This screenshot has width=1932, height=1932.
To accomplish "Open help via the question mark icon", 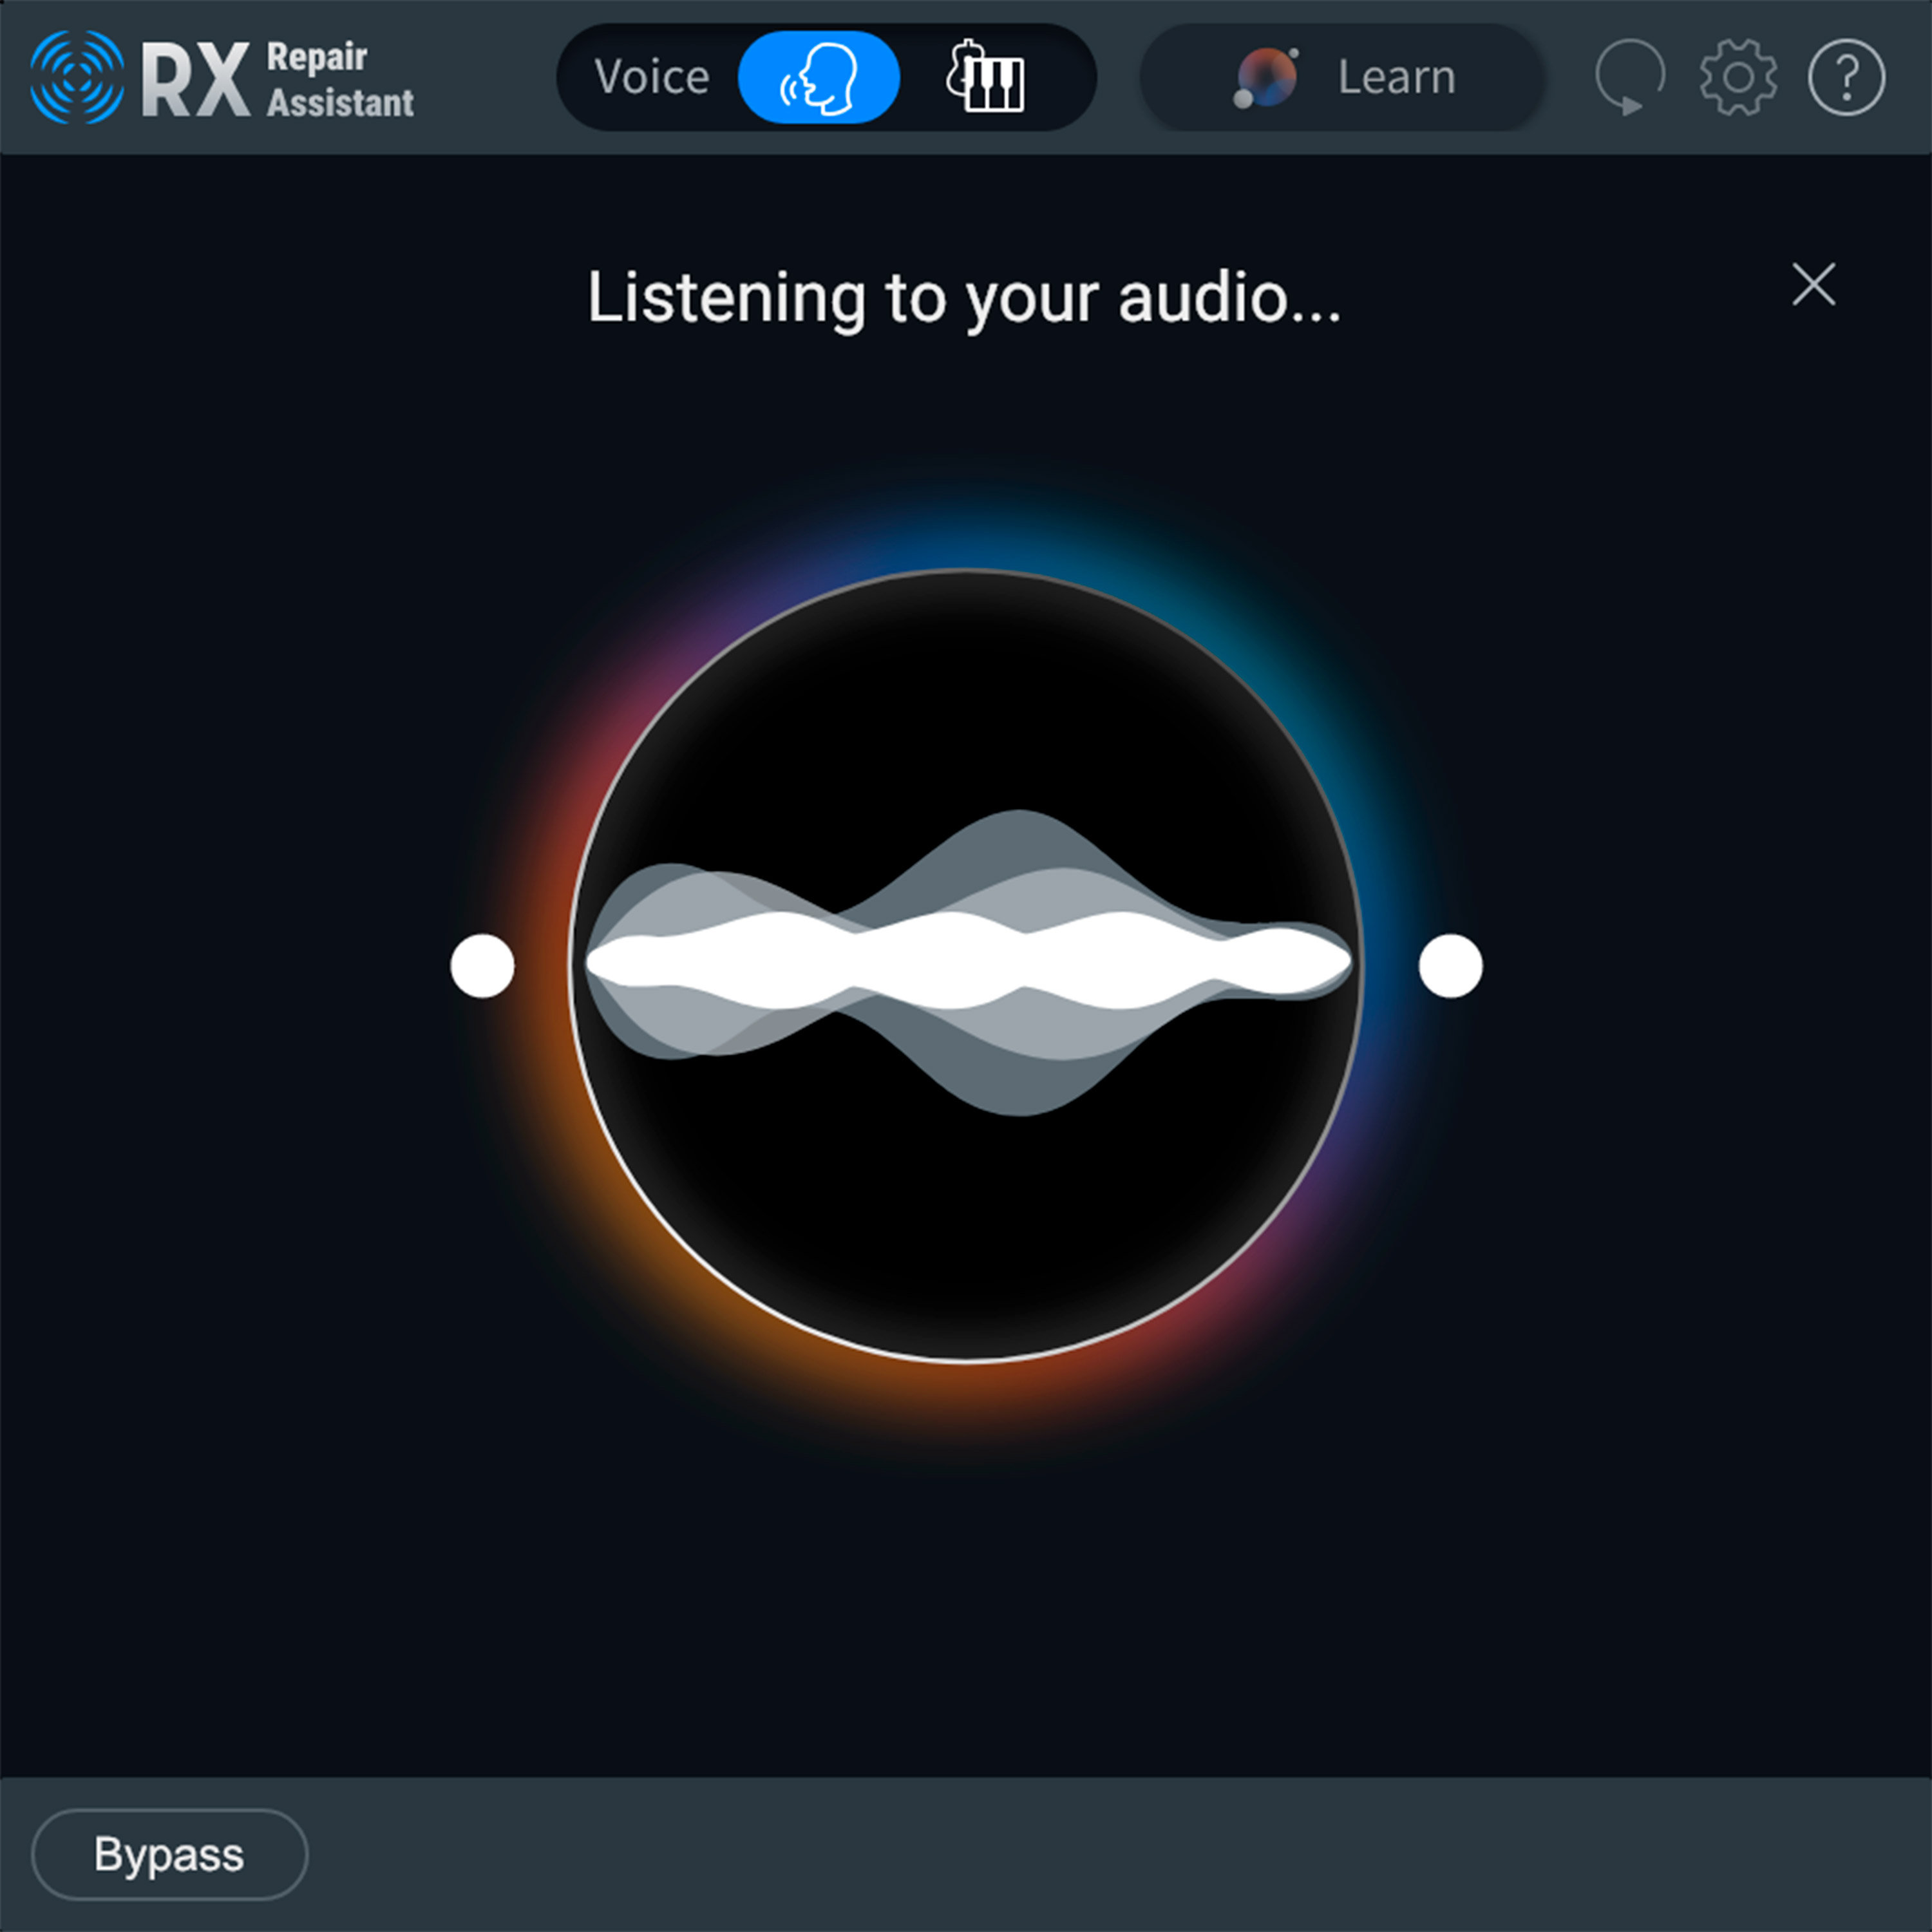I will pyautogui.click(x=1846, y=77).
